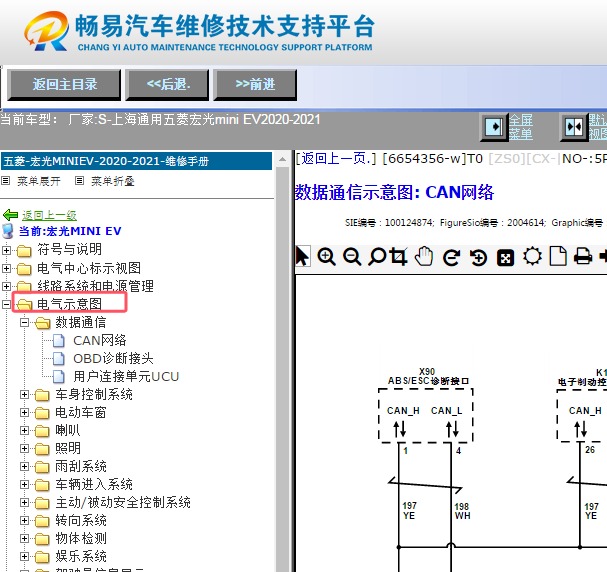The height and width of the screenshot is (572, 607).
Task: Select the 电气示意图 folder label
Action: pos(70,304)
